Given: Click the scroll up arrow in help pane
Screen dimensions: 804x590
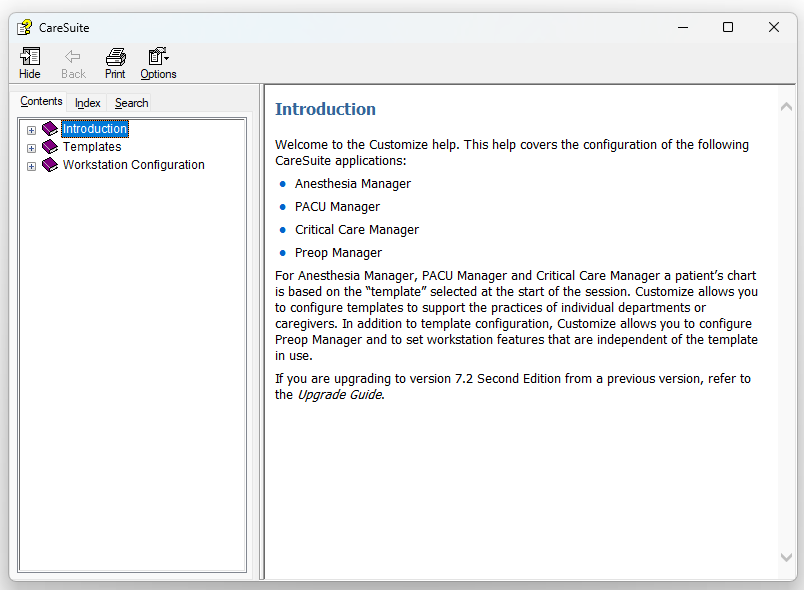Looking at the screenshot, I should coord(786,107).
